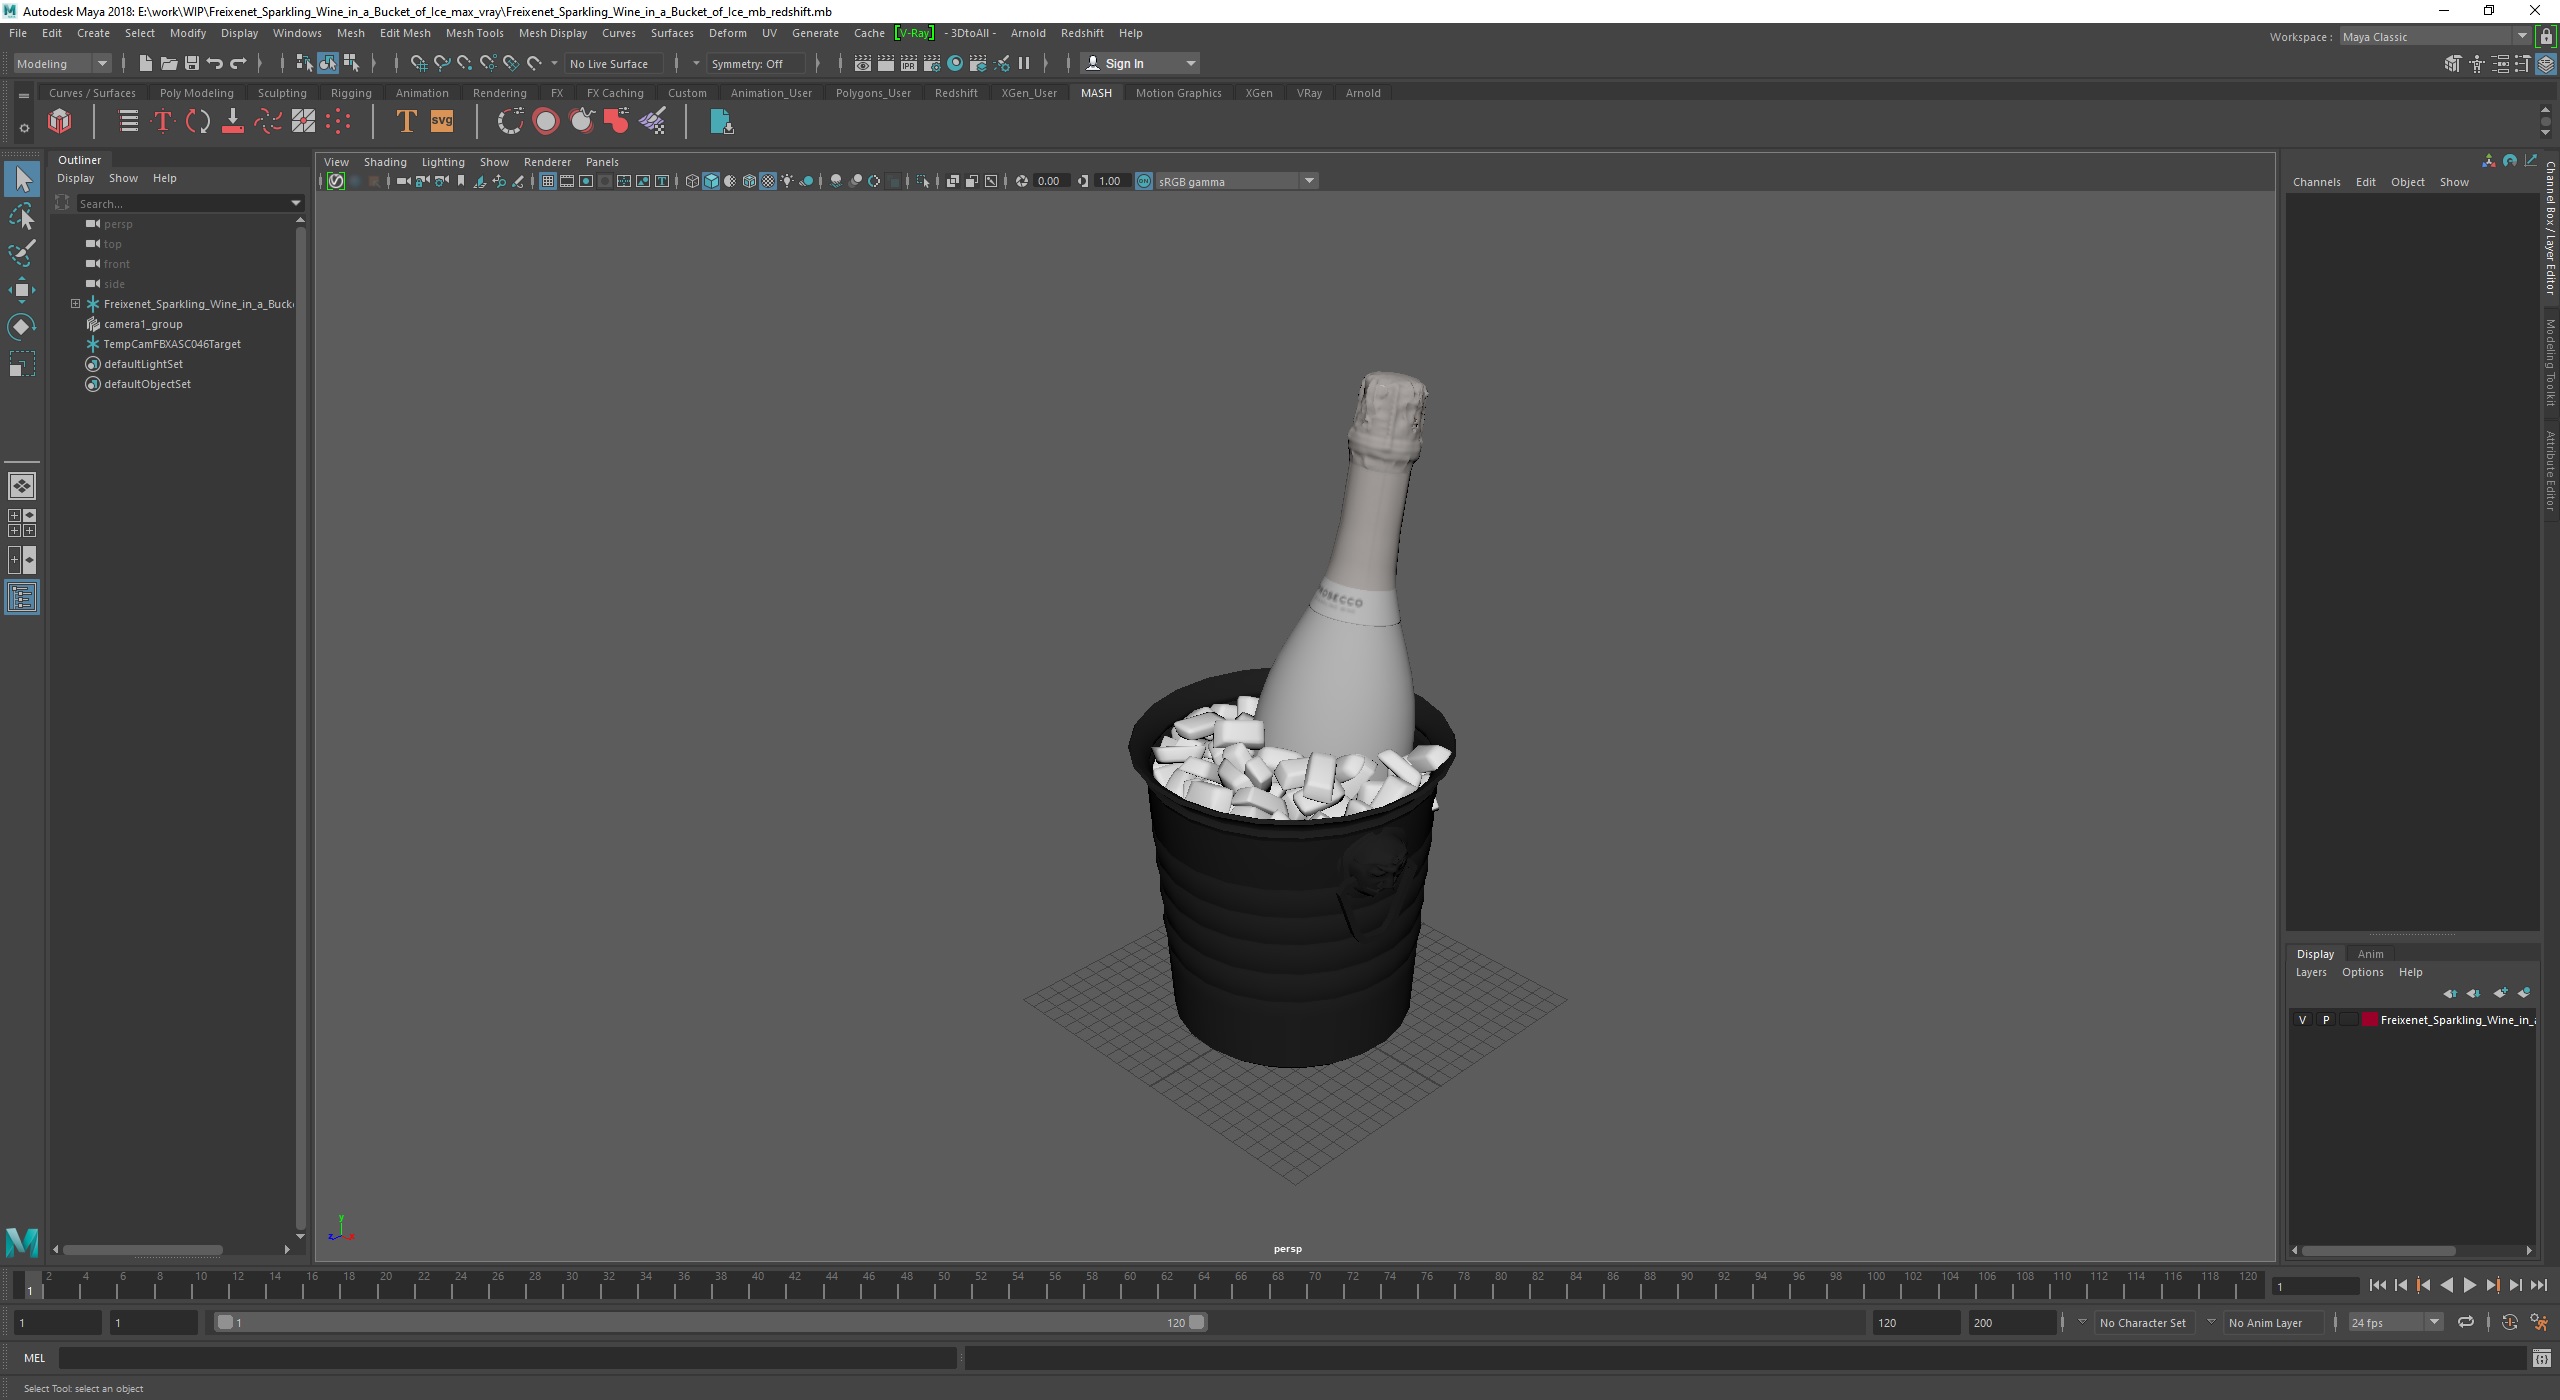Pause viewport rendering

point(1024,63)
